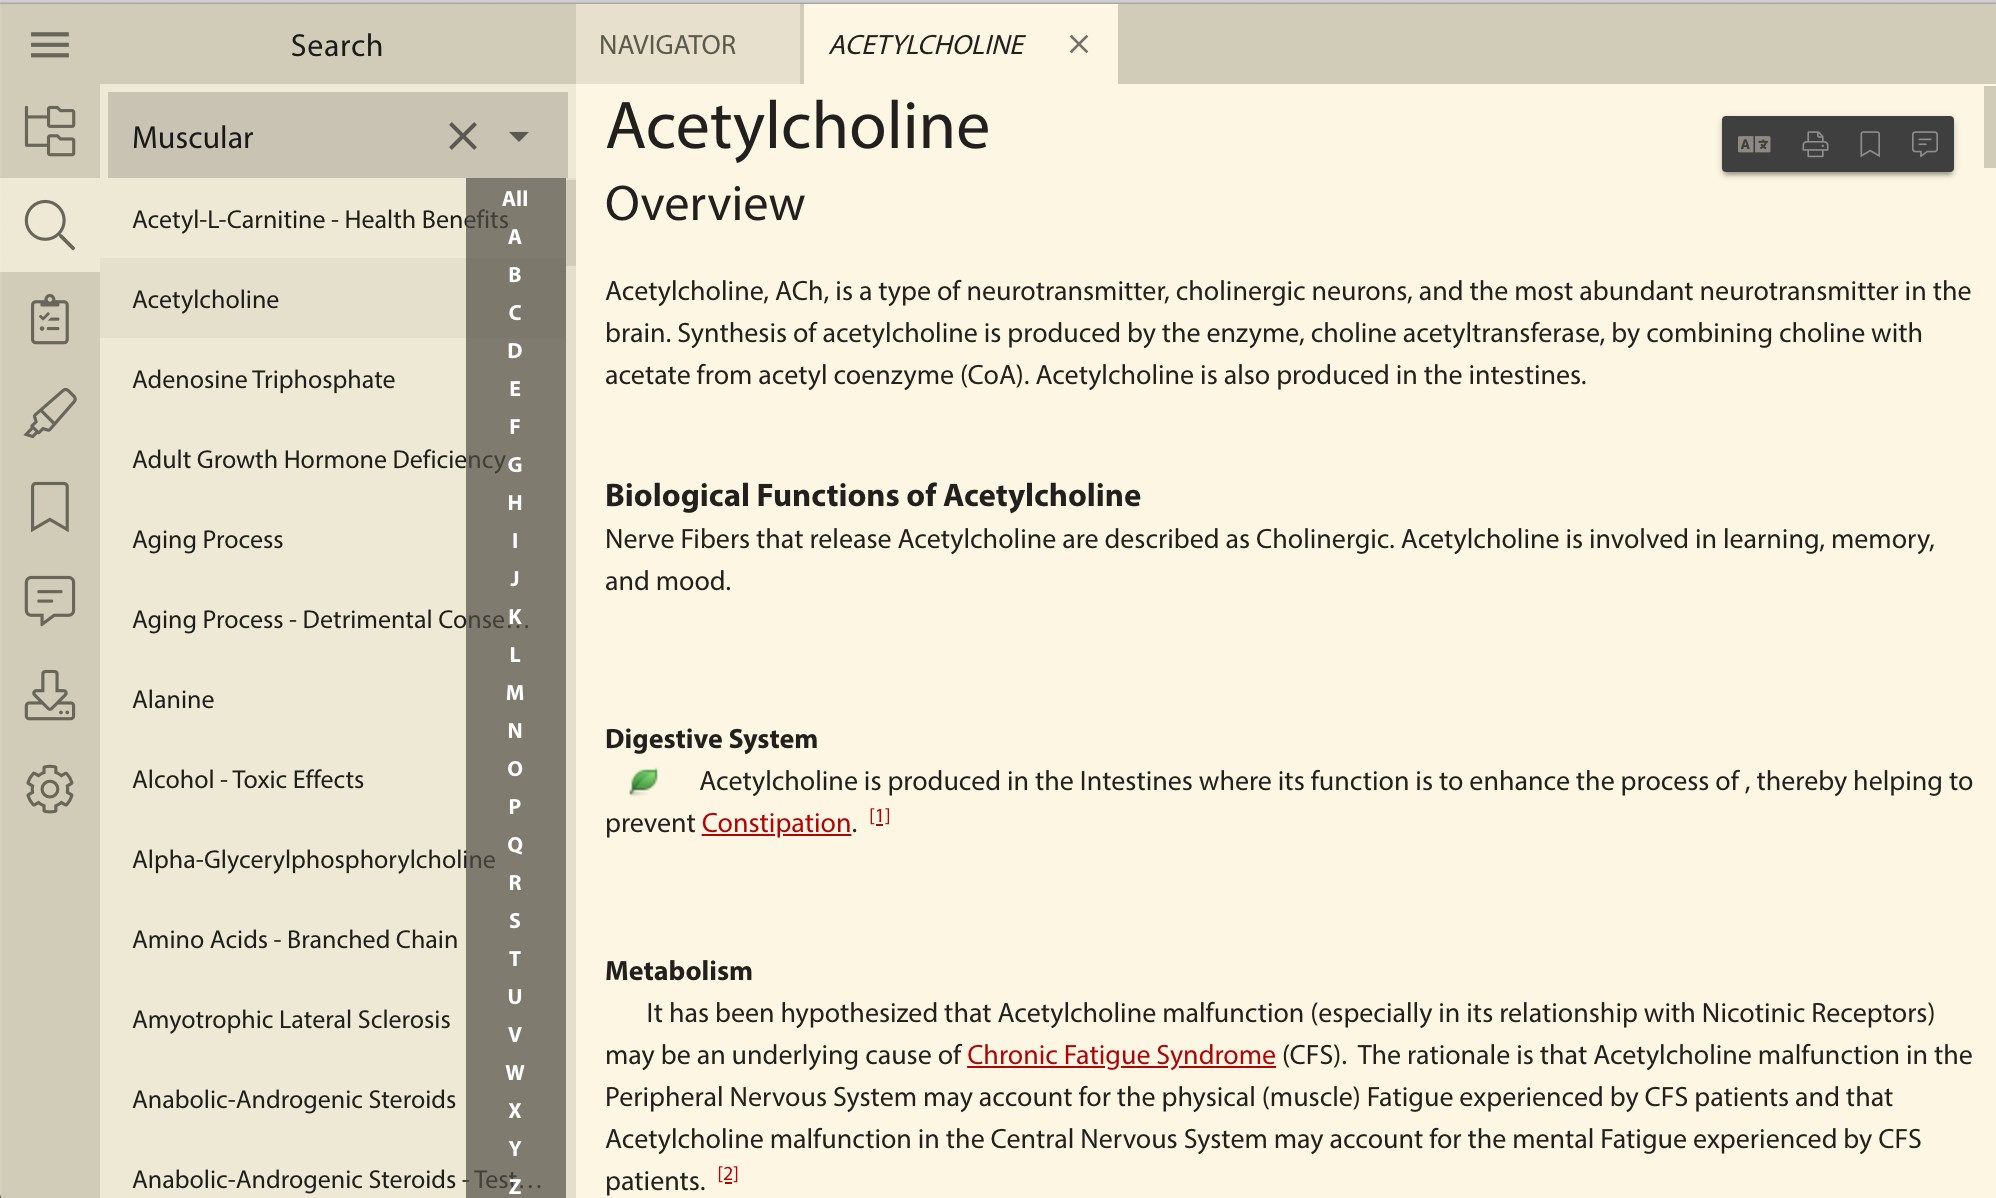1996x1198 pixels.
Task: Jump to letter U in index
Action: (x=515, y=997)
